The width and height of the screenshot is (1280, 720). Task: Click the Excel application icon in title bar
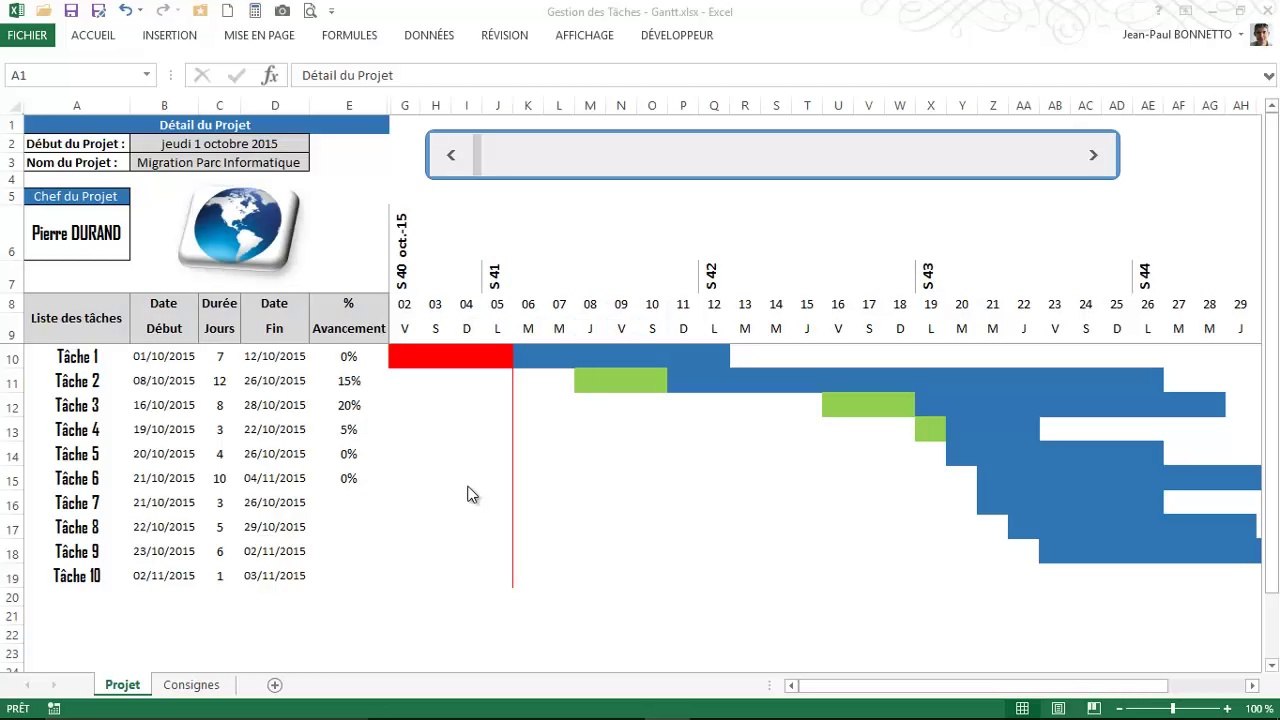(16, 11)
